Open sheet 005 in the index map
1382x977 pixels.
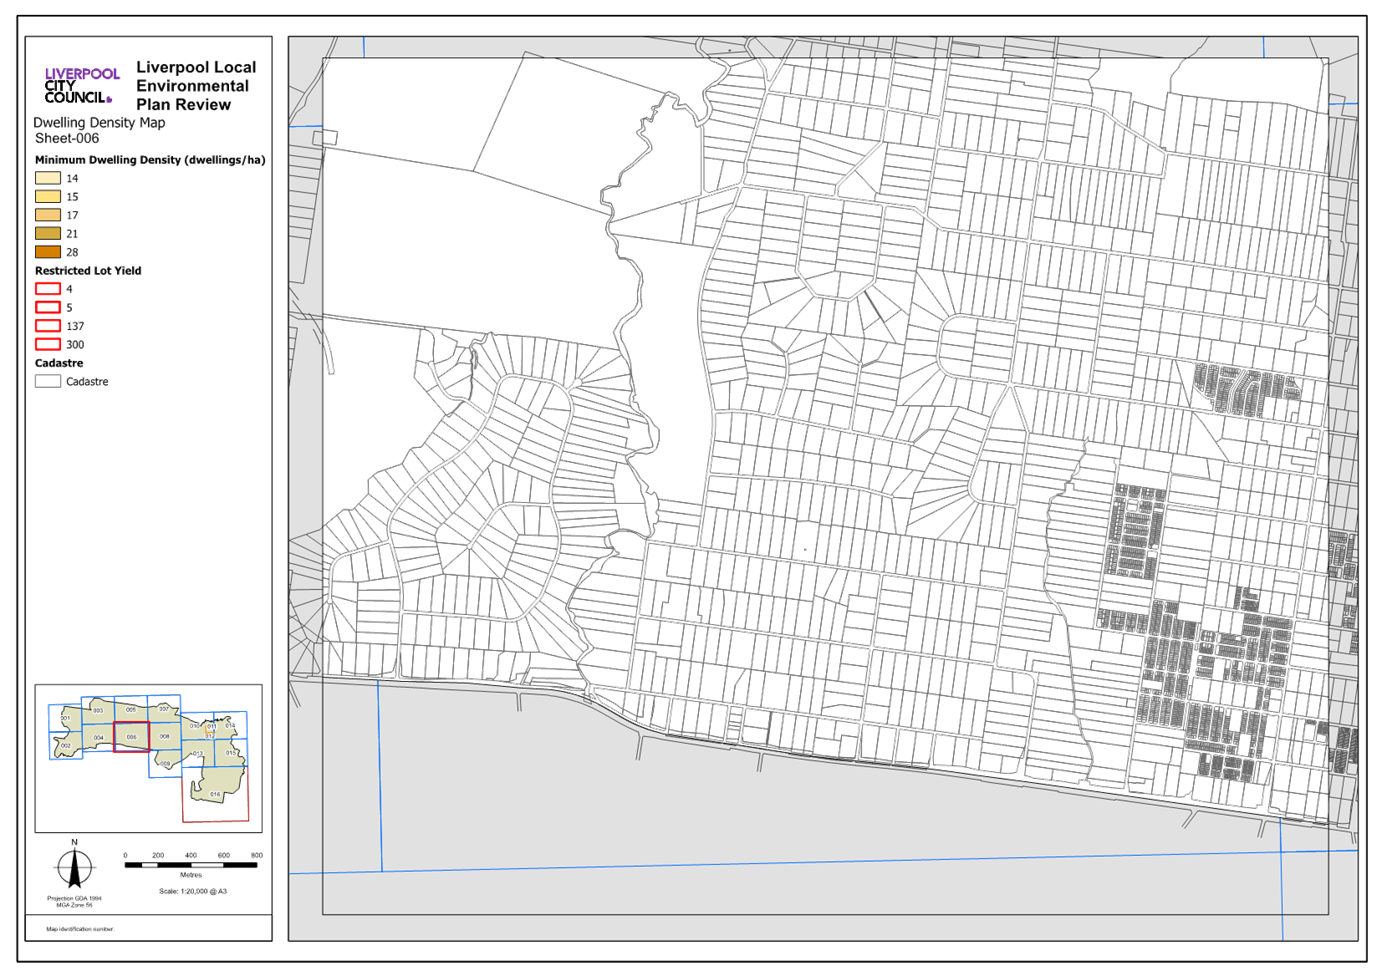(x=131, y=709)
